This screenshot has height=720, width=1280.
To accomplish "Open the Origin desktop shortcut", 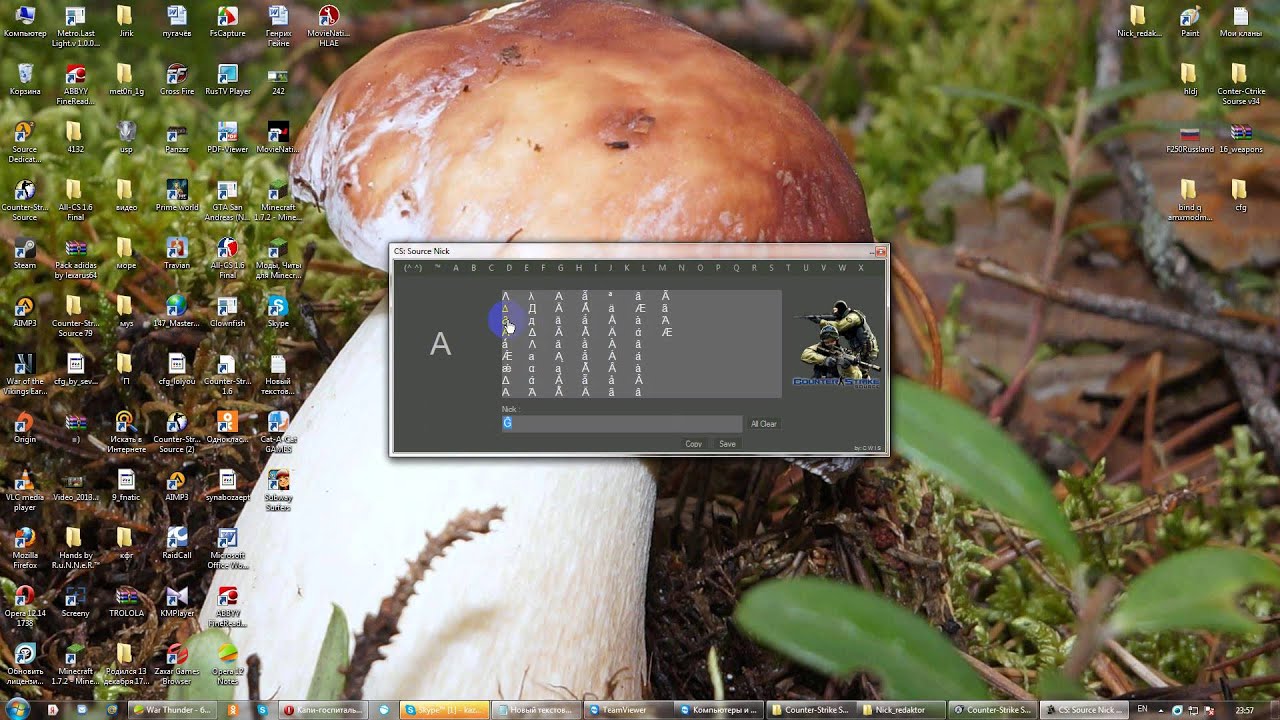I will point(25,427).
